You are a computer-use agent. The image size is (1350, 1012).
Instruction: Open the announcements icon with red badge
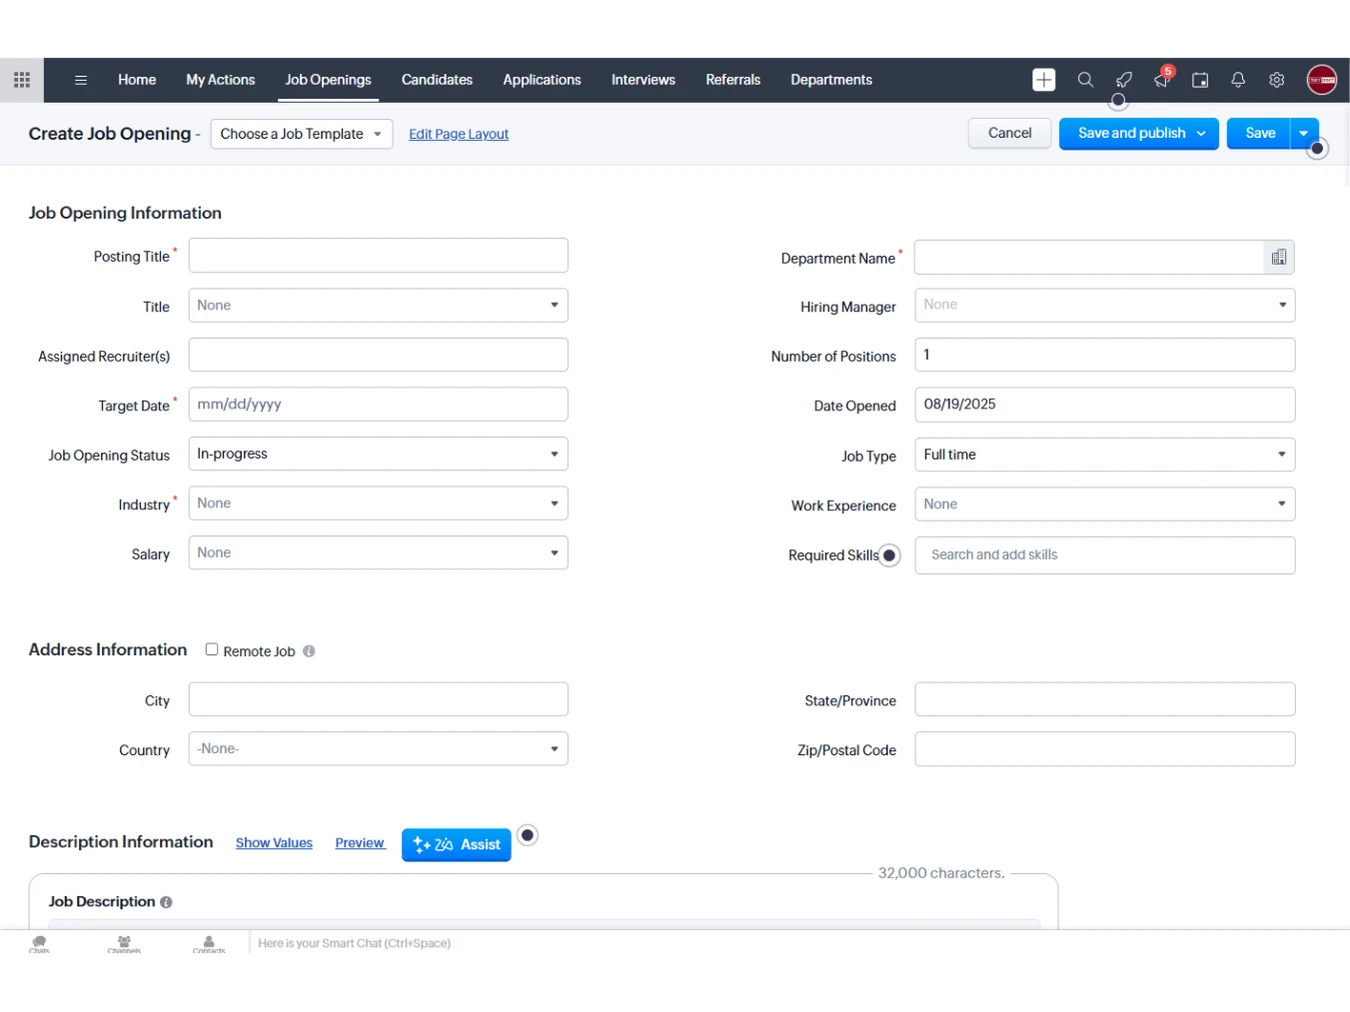1162,79
